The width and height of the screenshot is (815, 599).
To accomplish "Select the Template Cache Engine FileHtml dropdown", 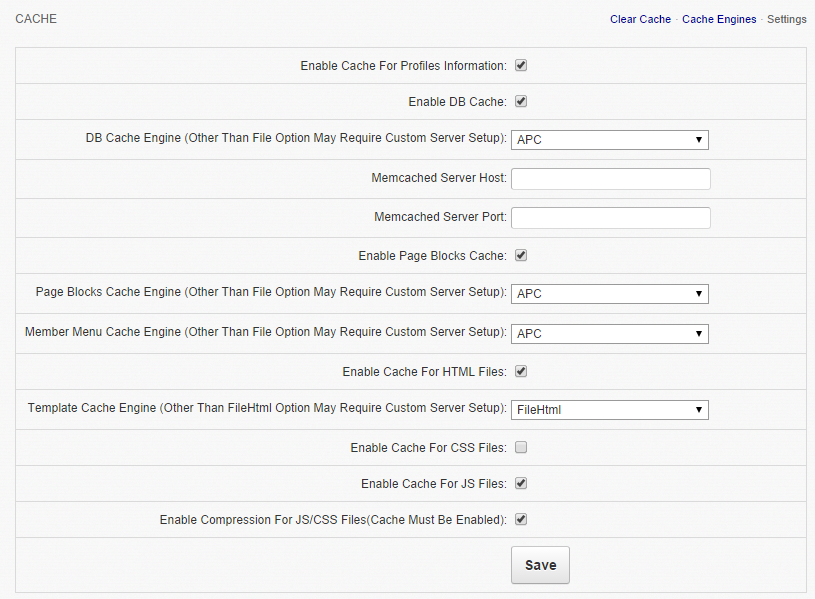I will [609, 410].
